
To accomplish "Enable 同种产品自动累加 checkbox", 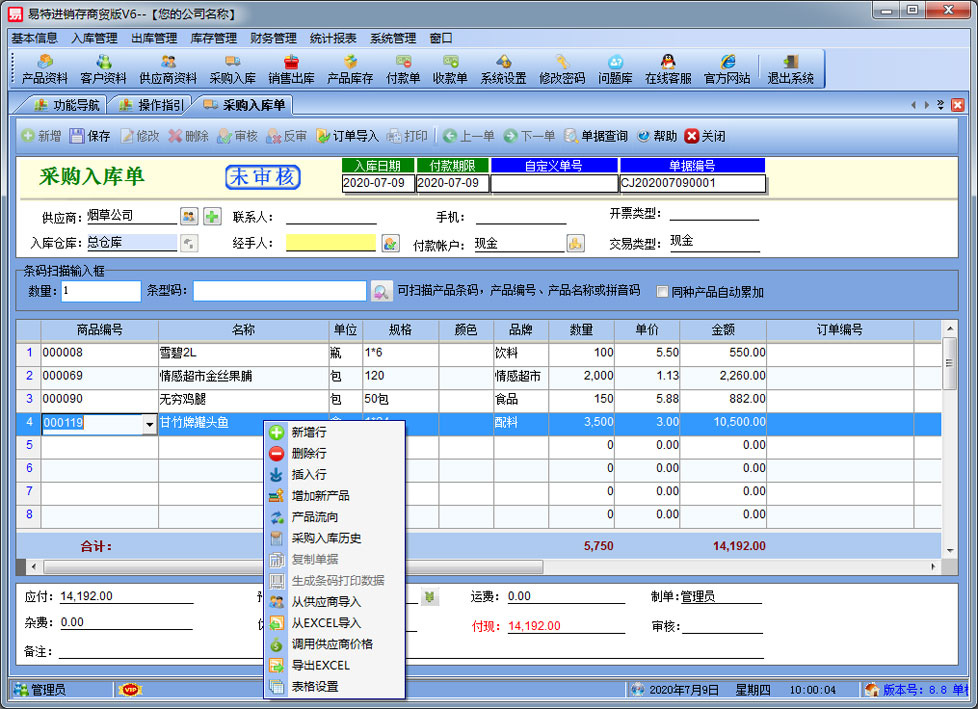I will click(x=662, y=292).
